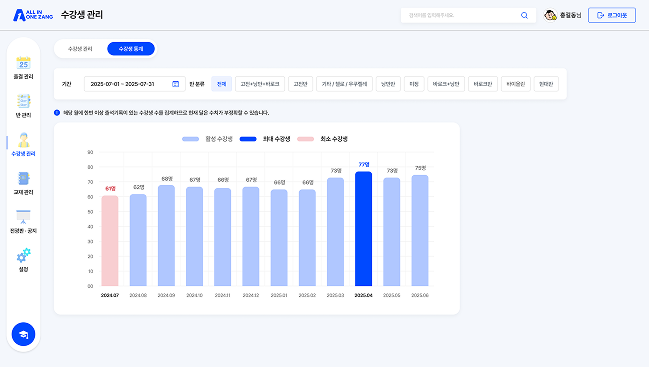The image size is (649, 367).
Task: Select the 바로크반 filter chip
Action: [483, 84]
